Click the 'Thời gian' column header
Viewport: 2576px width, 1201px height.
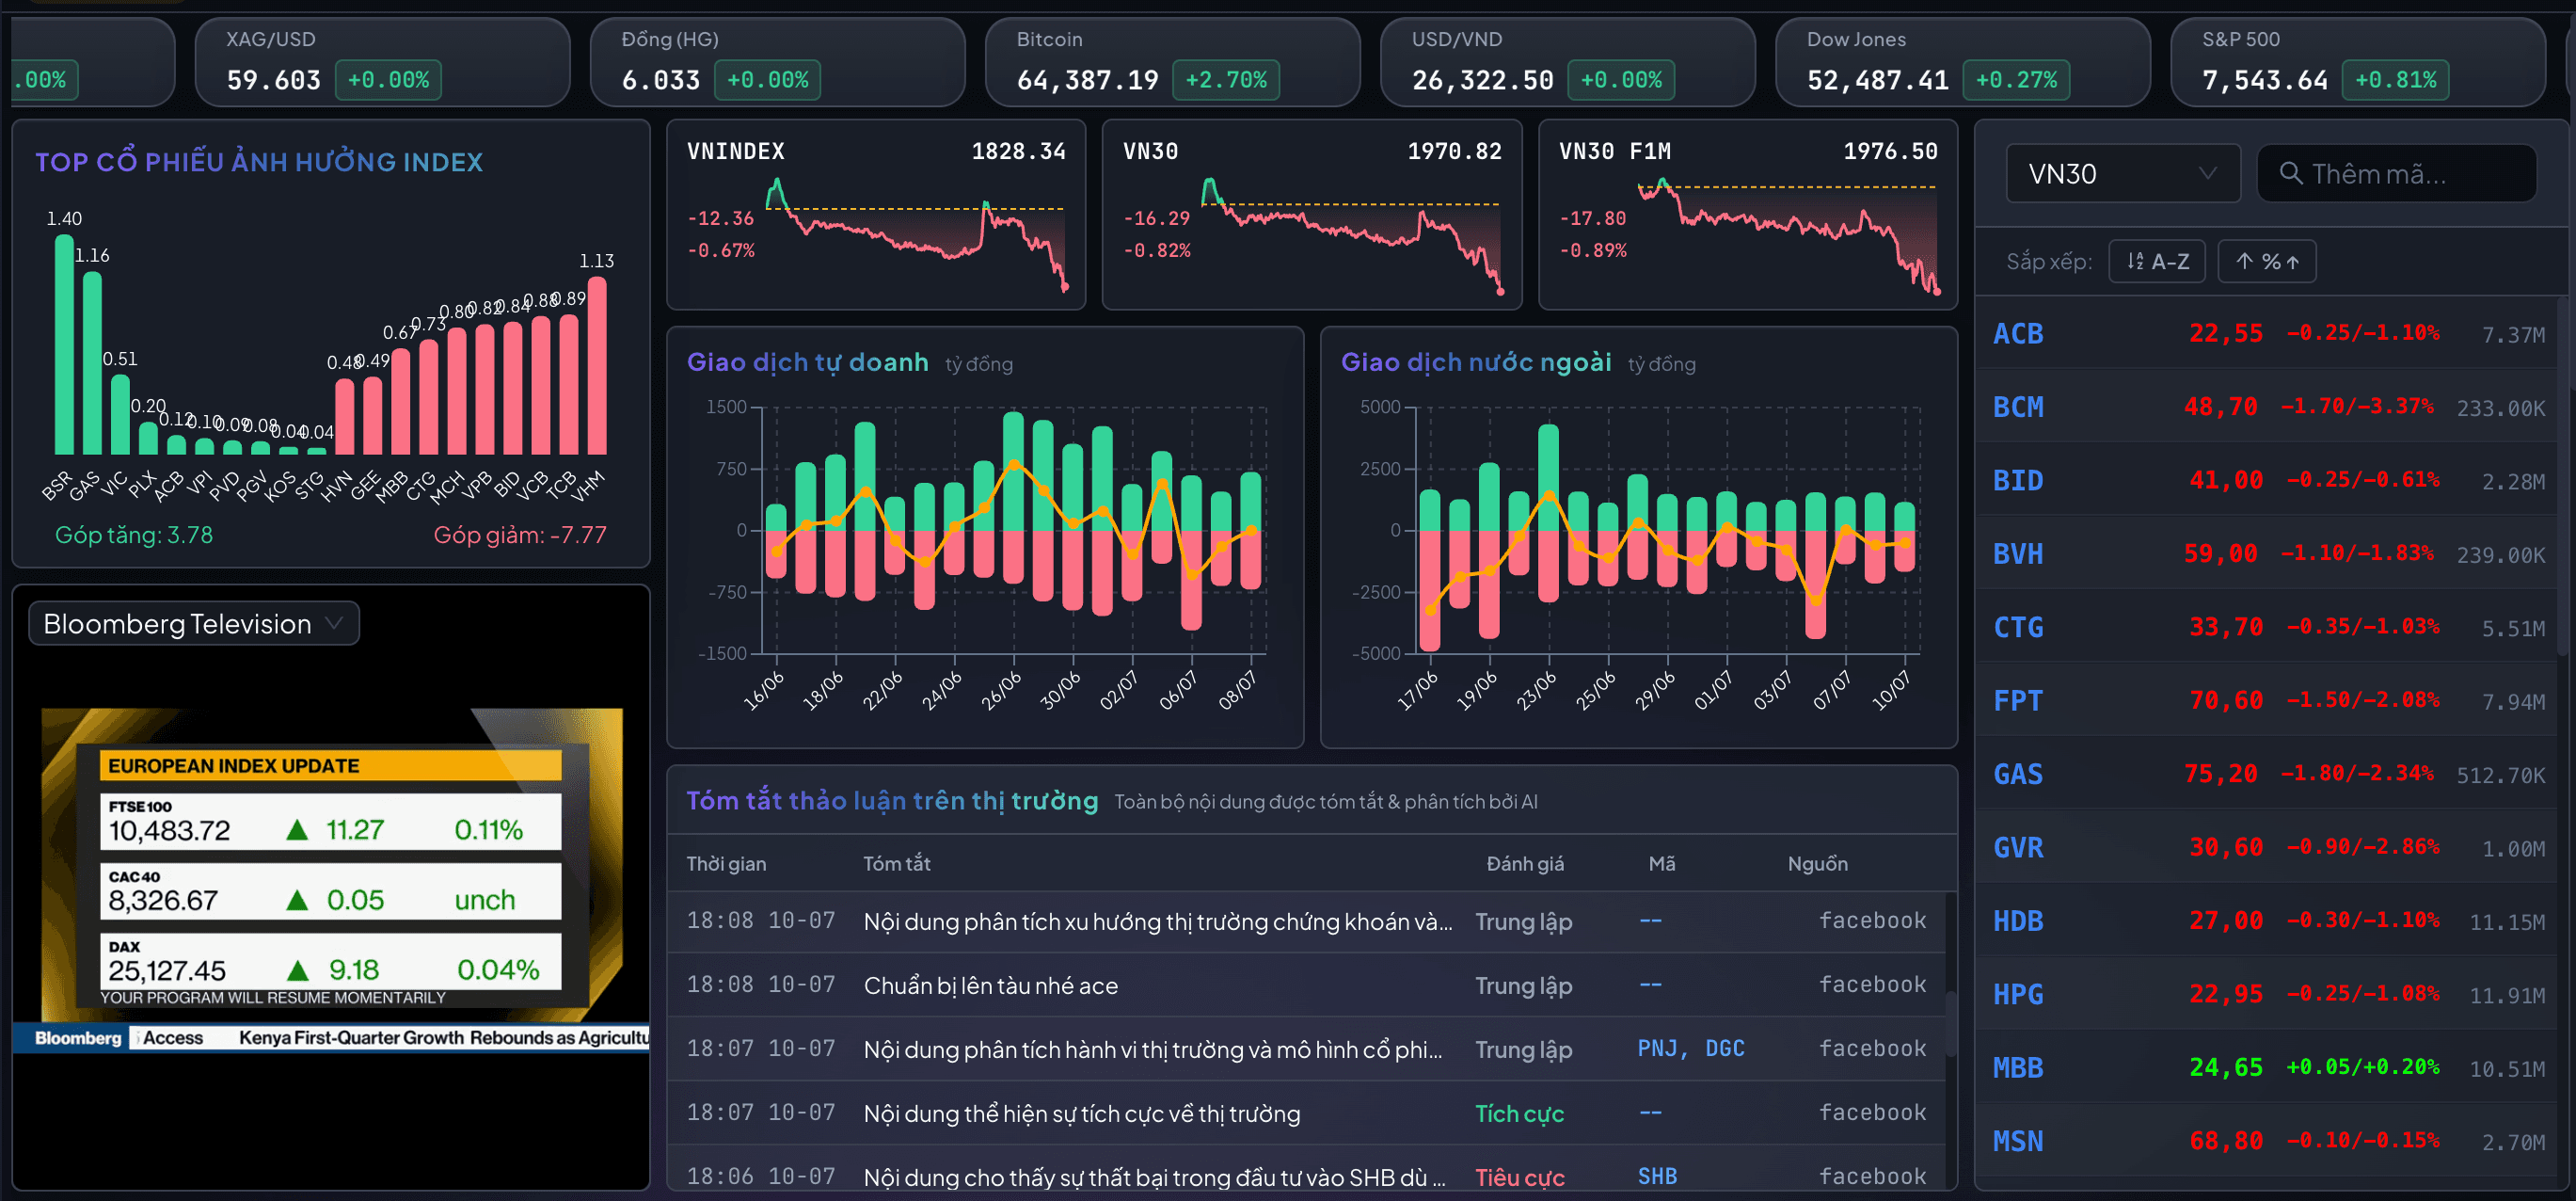[726, 864]
